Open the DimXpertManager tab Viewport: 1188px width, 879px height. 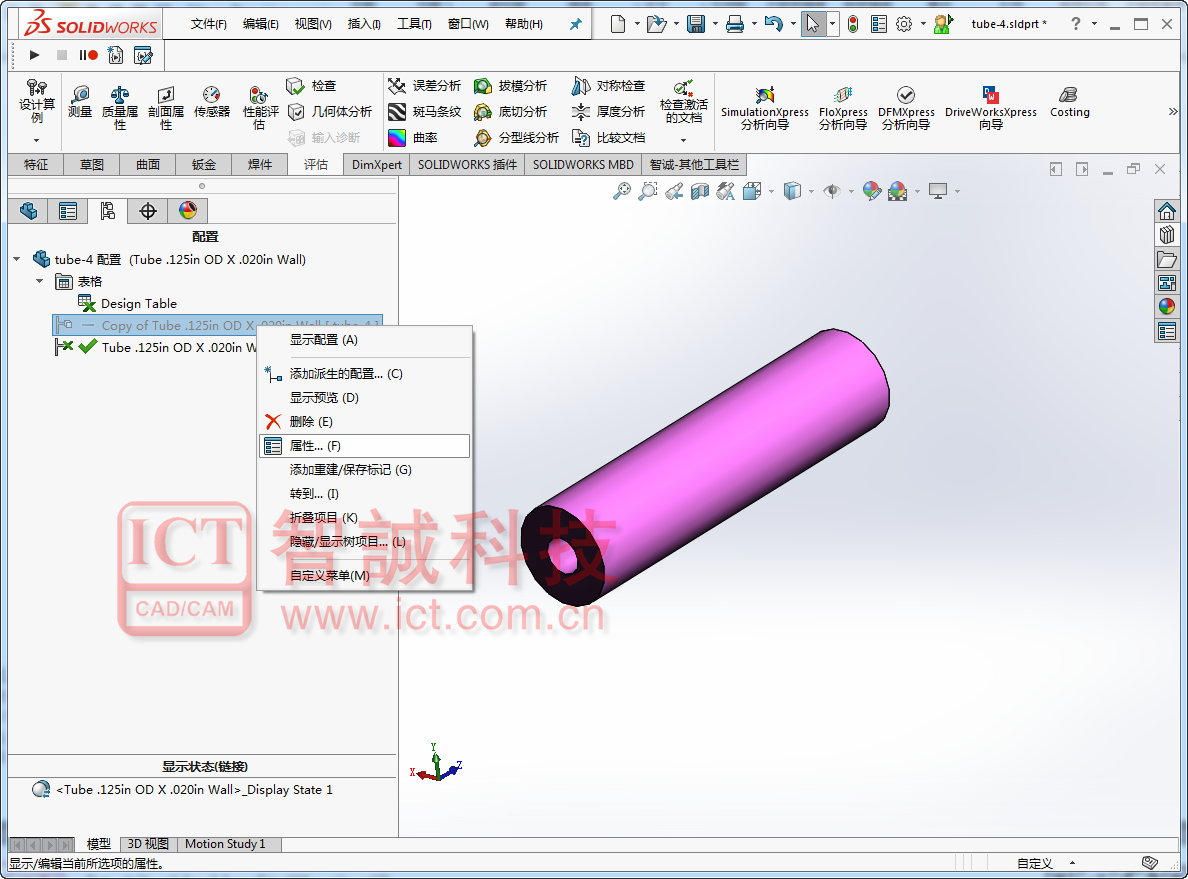[x=148, y=211]
